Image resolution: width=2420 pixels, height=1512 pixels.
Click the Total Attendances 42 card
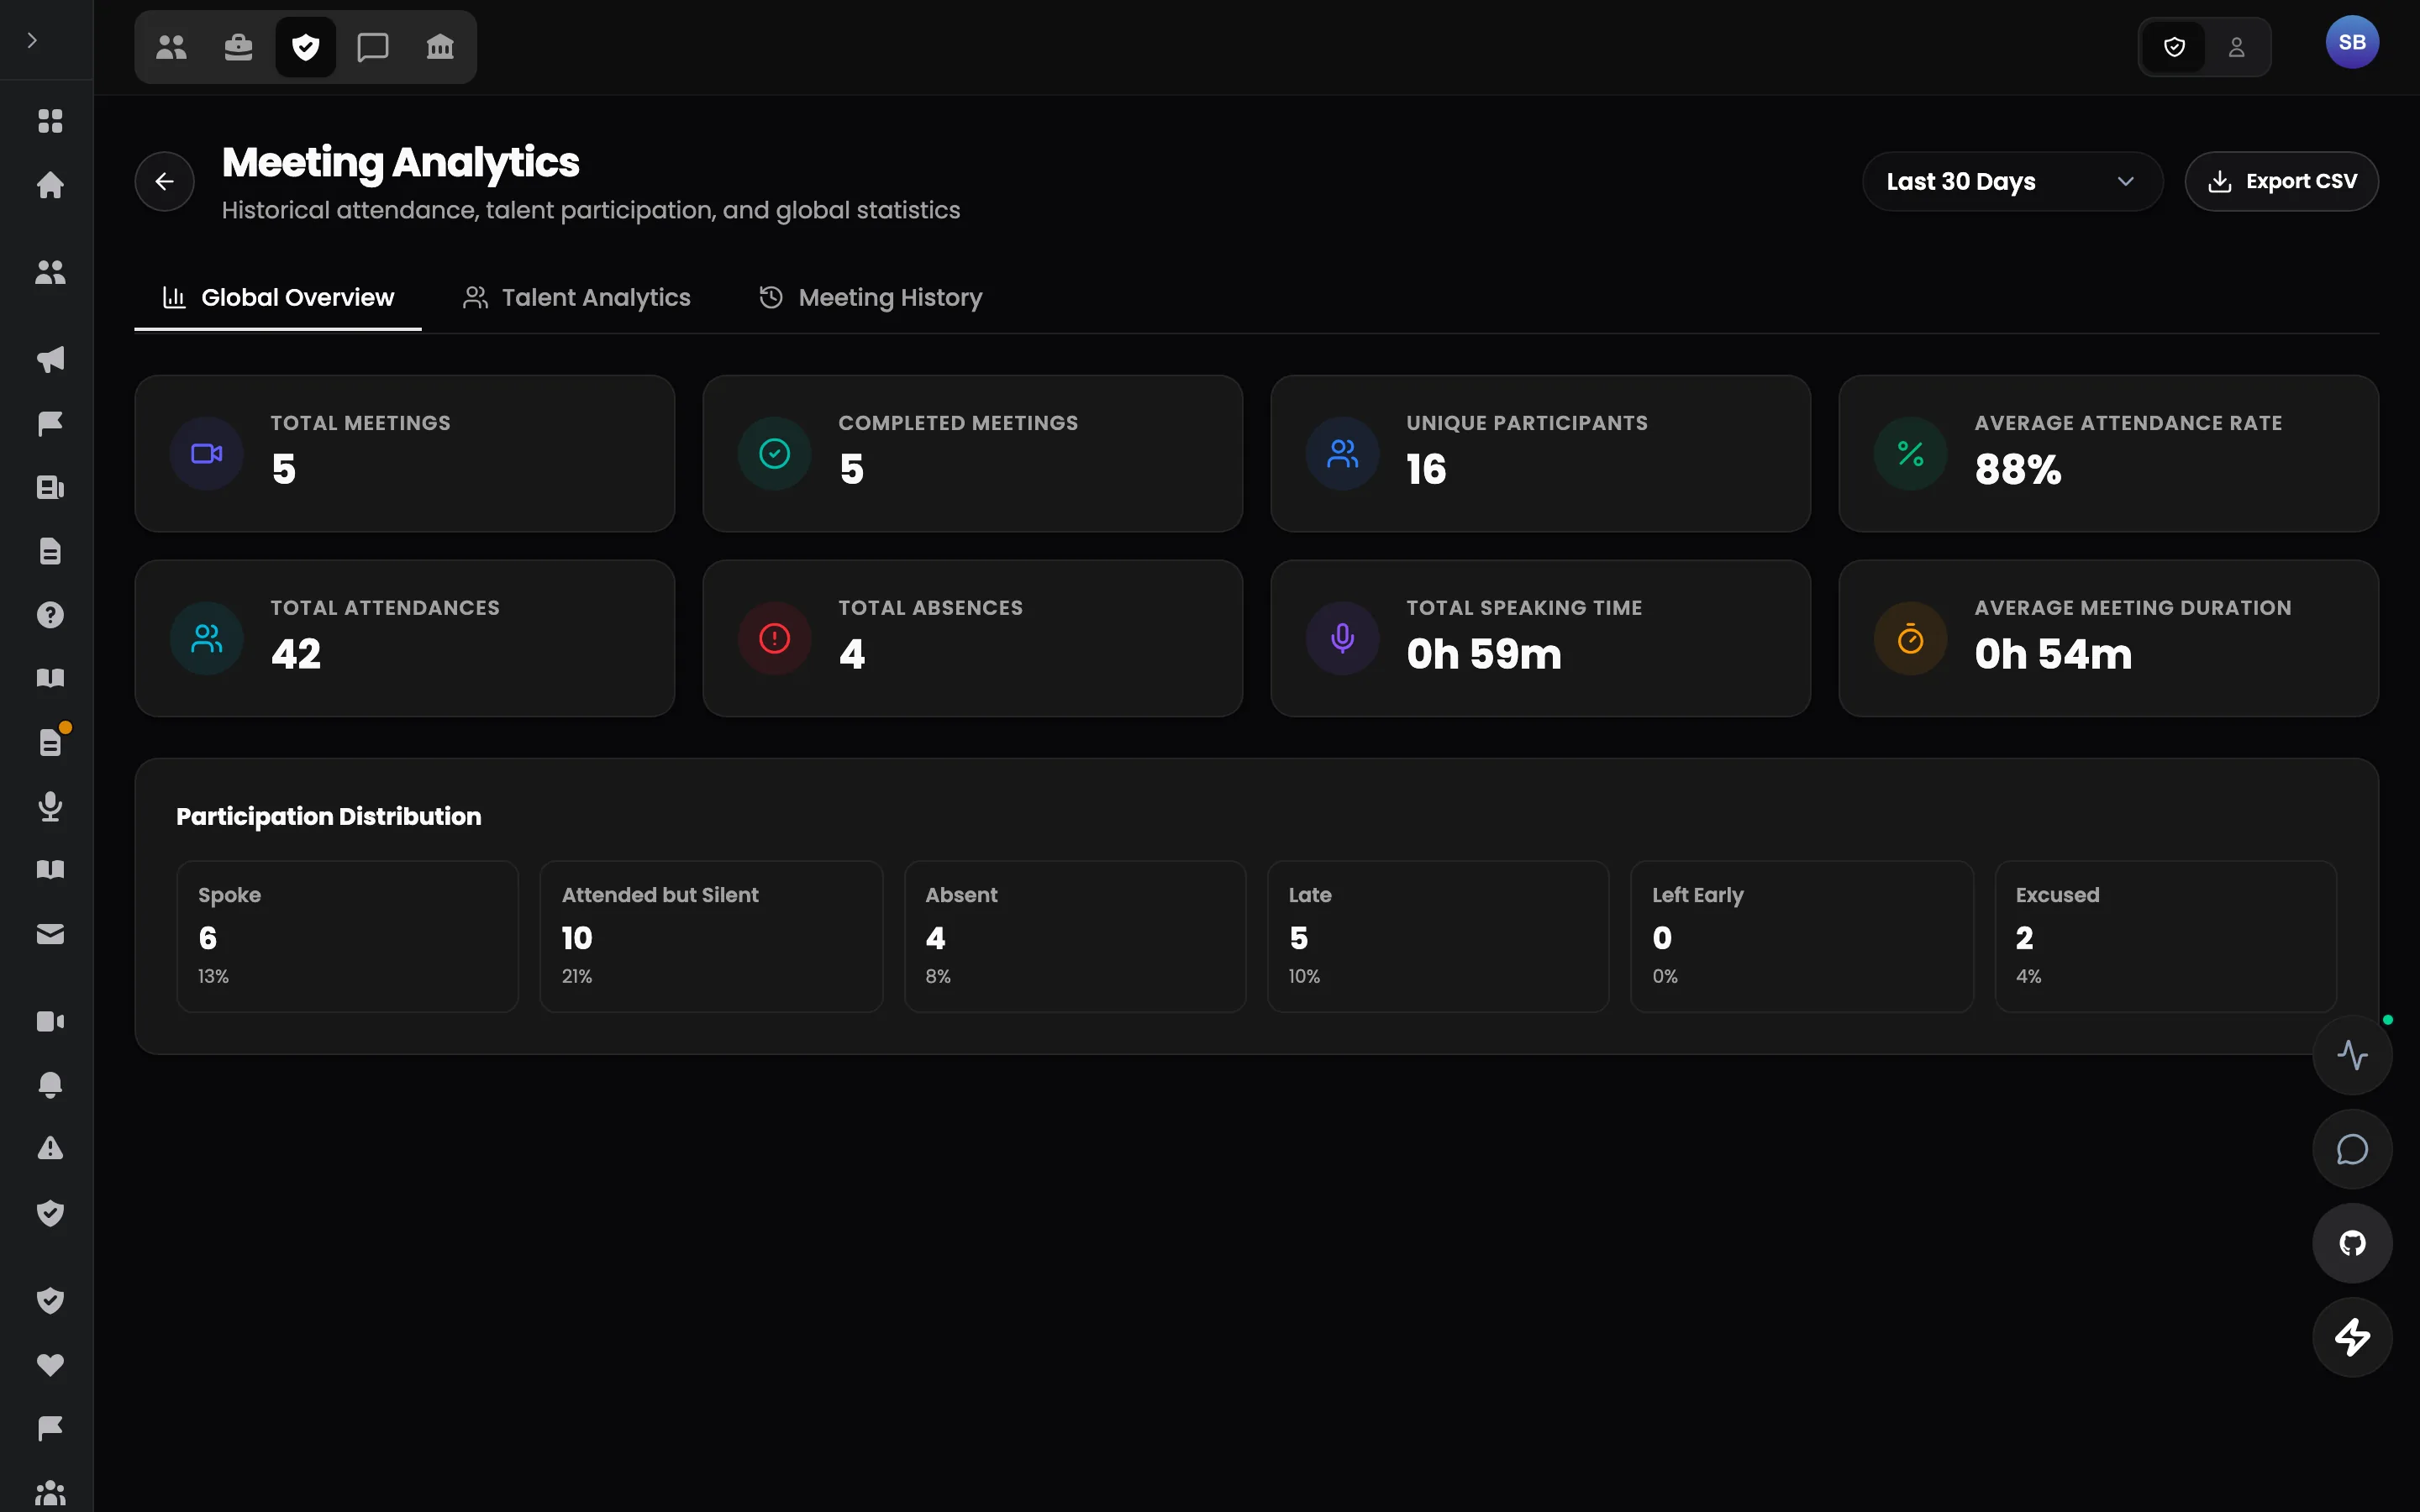point(405,638)
